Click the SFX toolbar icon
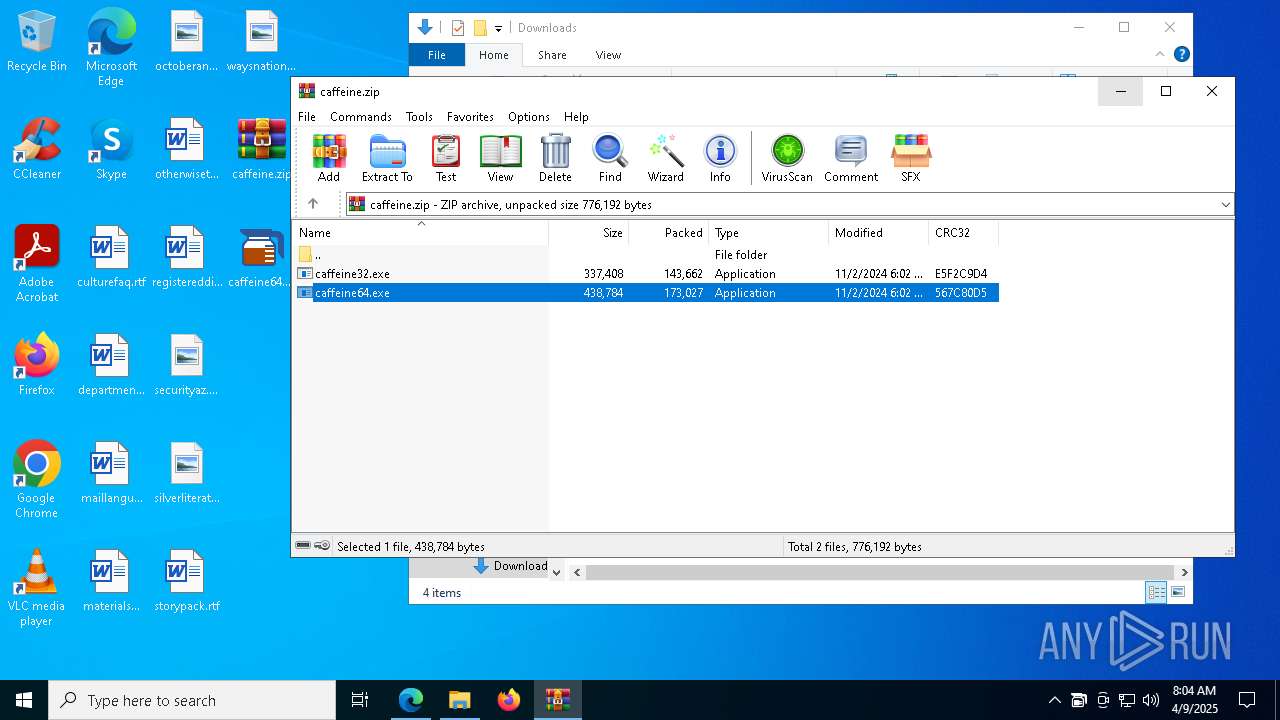 (x=911, y=159)
